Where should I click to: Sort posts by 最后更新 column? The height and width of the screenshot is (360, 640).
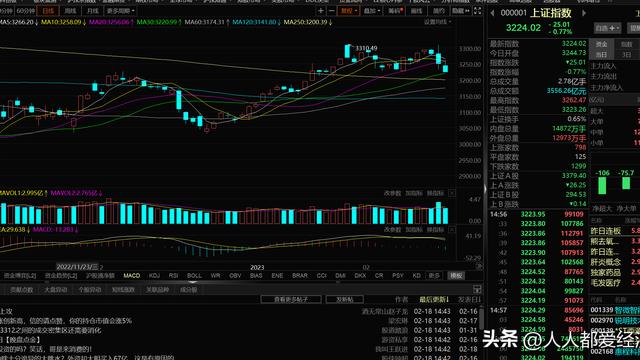tap(434, 300)
